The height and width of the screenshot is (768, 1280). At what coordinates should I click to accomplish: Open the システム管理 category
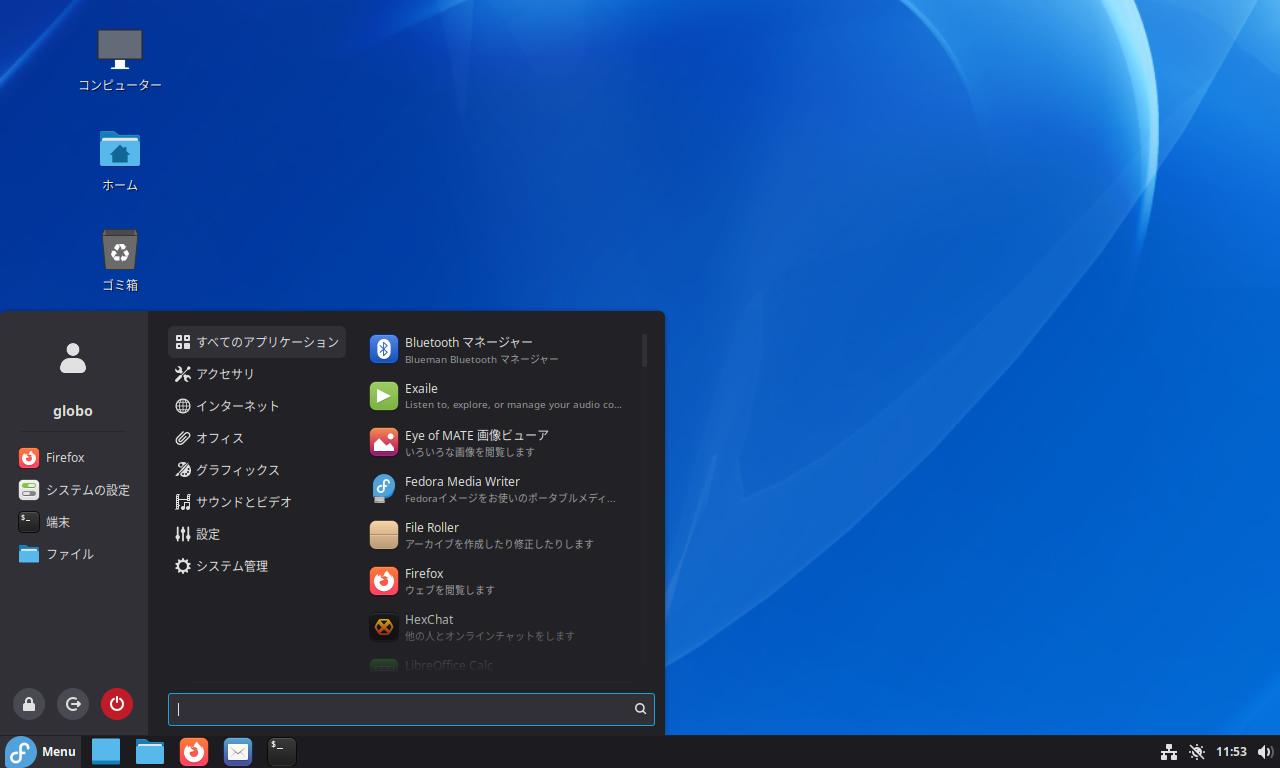pos(231,566)
